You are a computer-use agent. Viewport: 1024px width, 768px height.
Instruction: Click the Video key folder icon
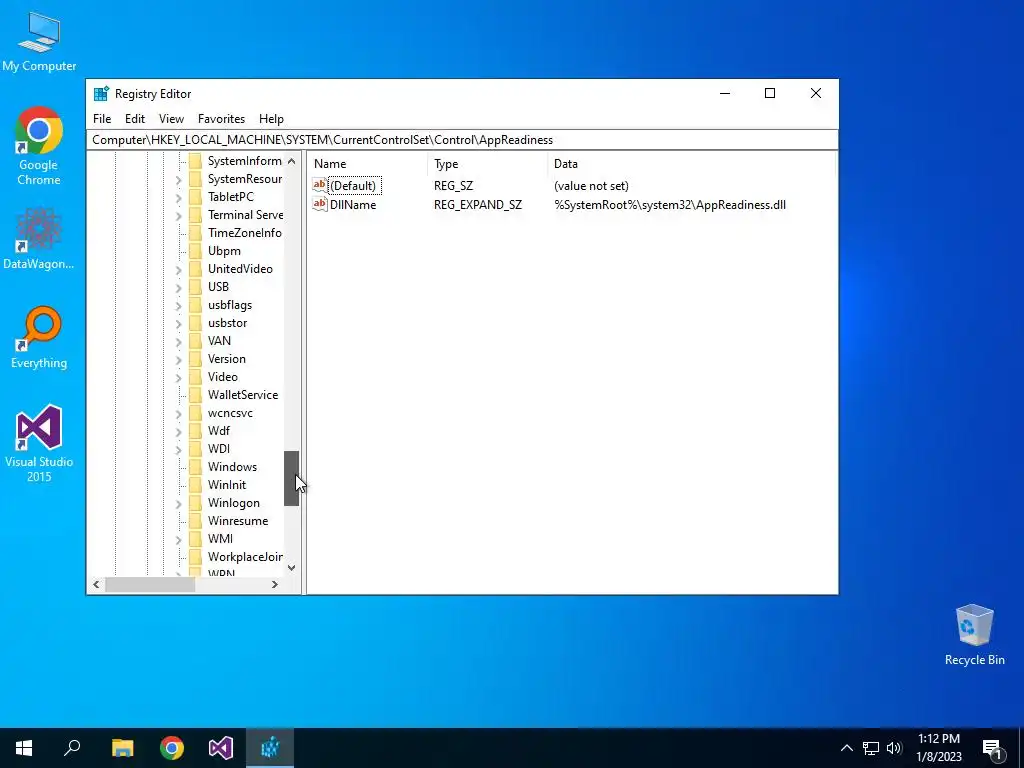click(195, 377)
